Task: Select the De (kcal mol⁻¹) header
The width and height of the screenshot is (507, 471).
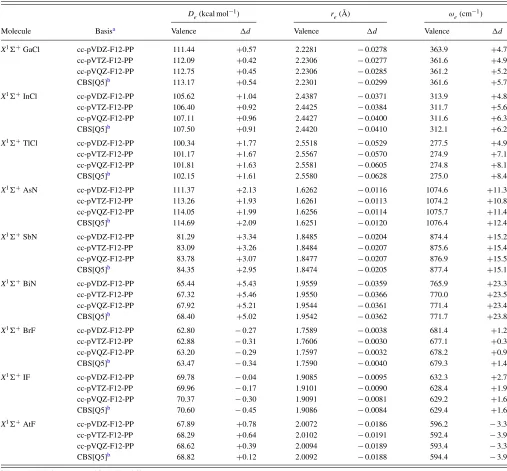Action: [213, 14]
